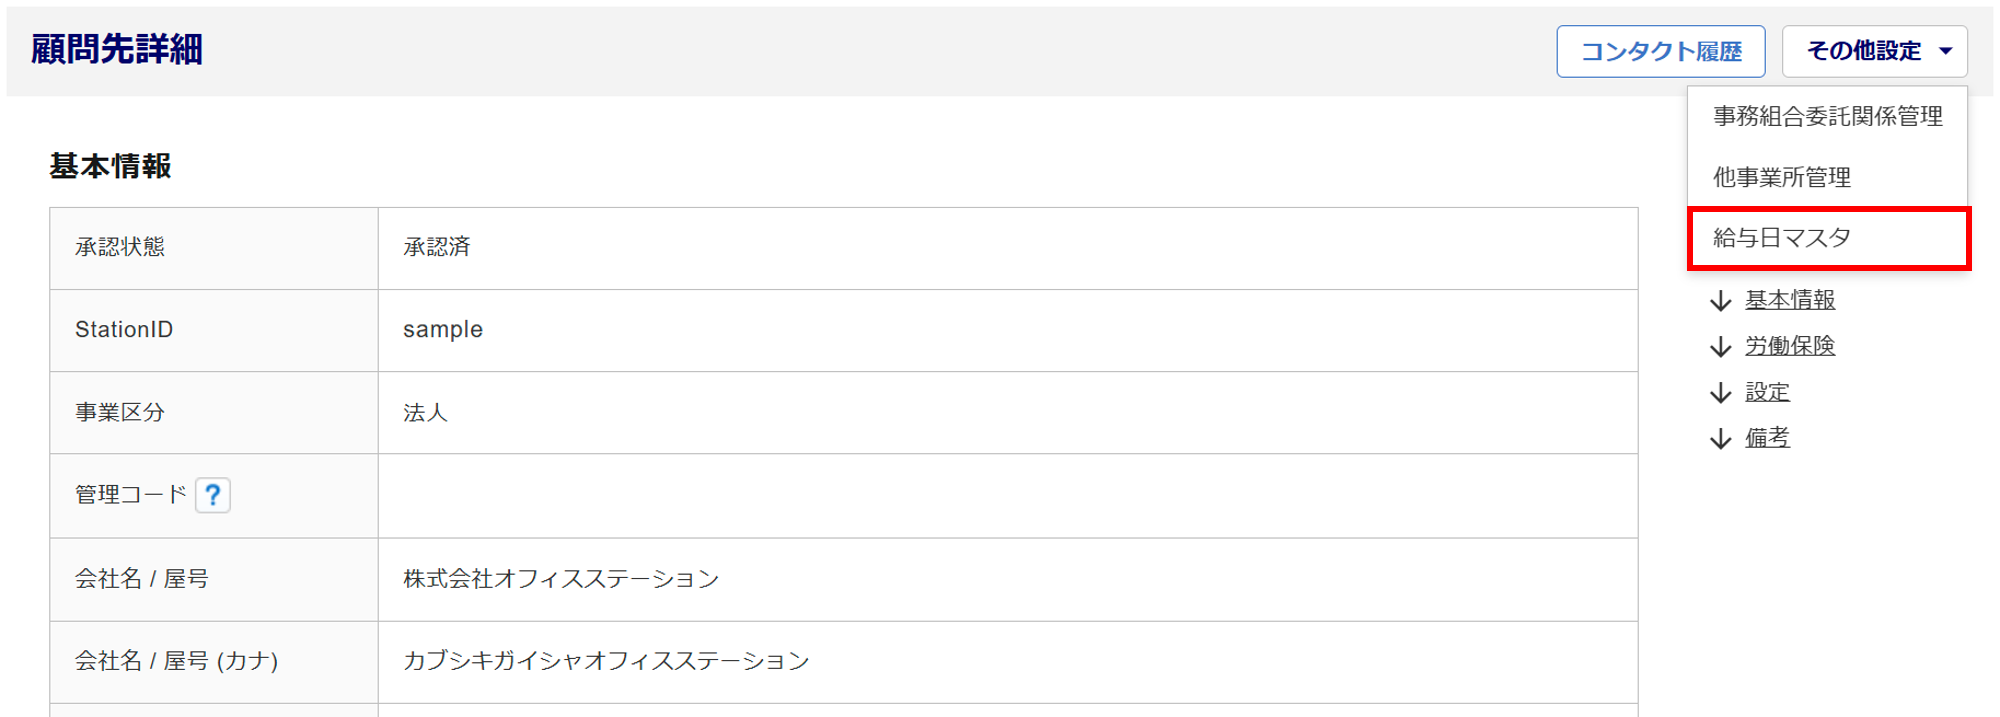Click the company name 株式会社オフィスステーション
The width and height of the screenshot is (2000, 717).
(x=560, y=579)
